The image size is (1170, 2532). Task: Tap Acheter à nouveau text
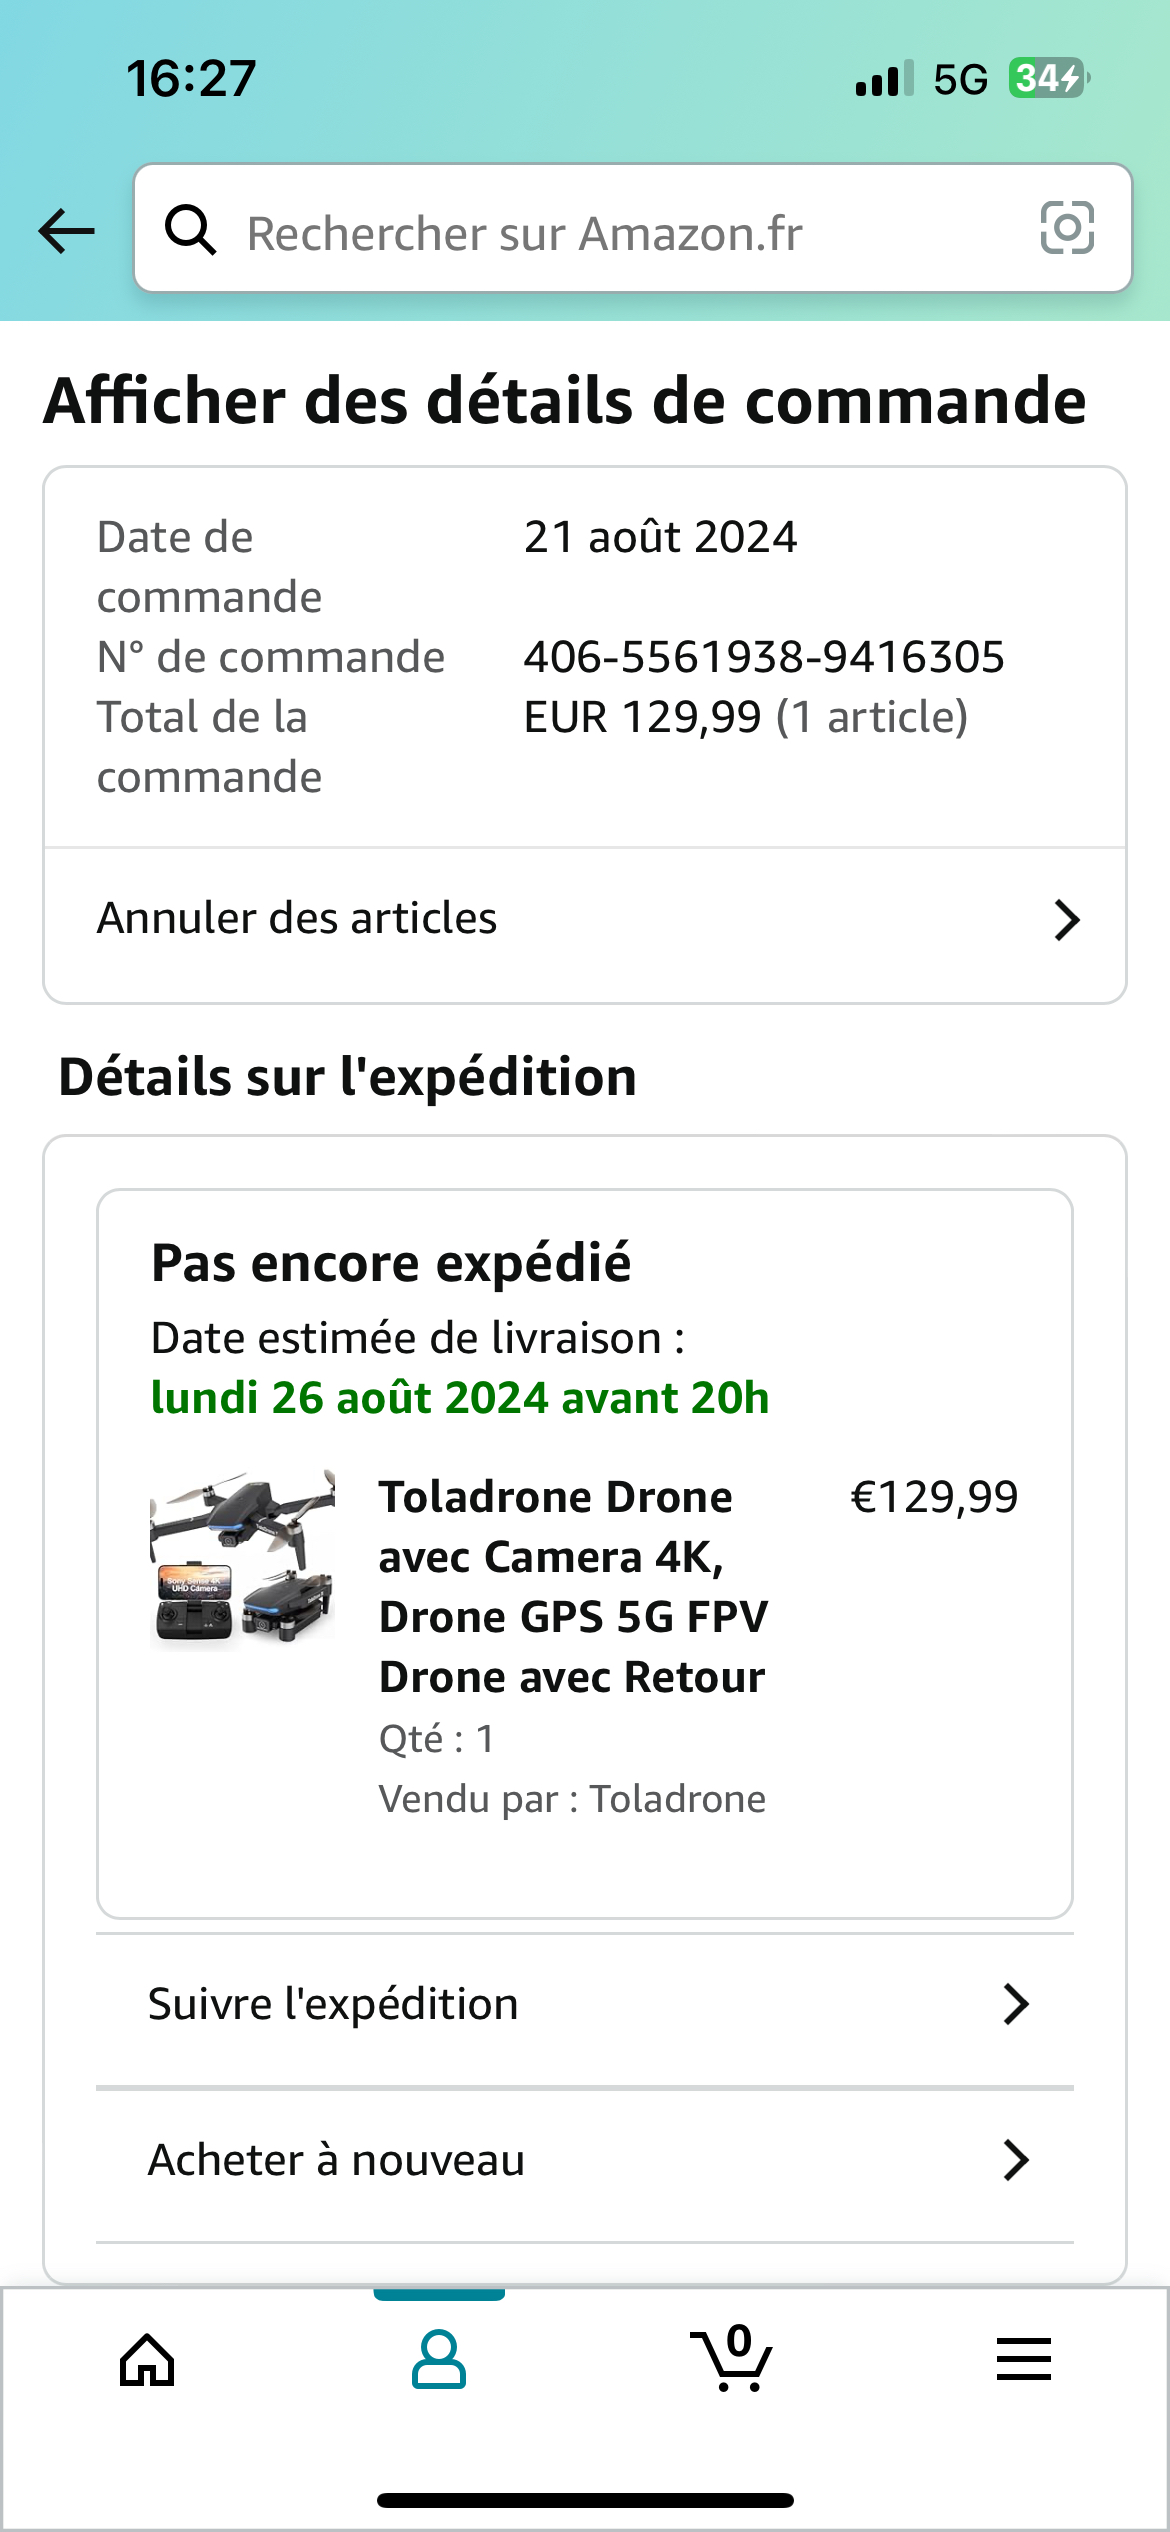coord(336,2160)
